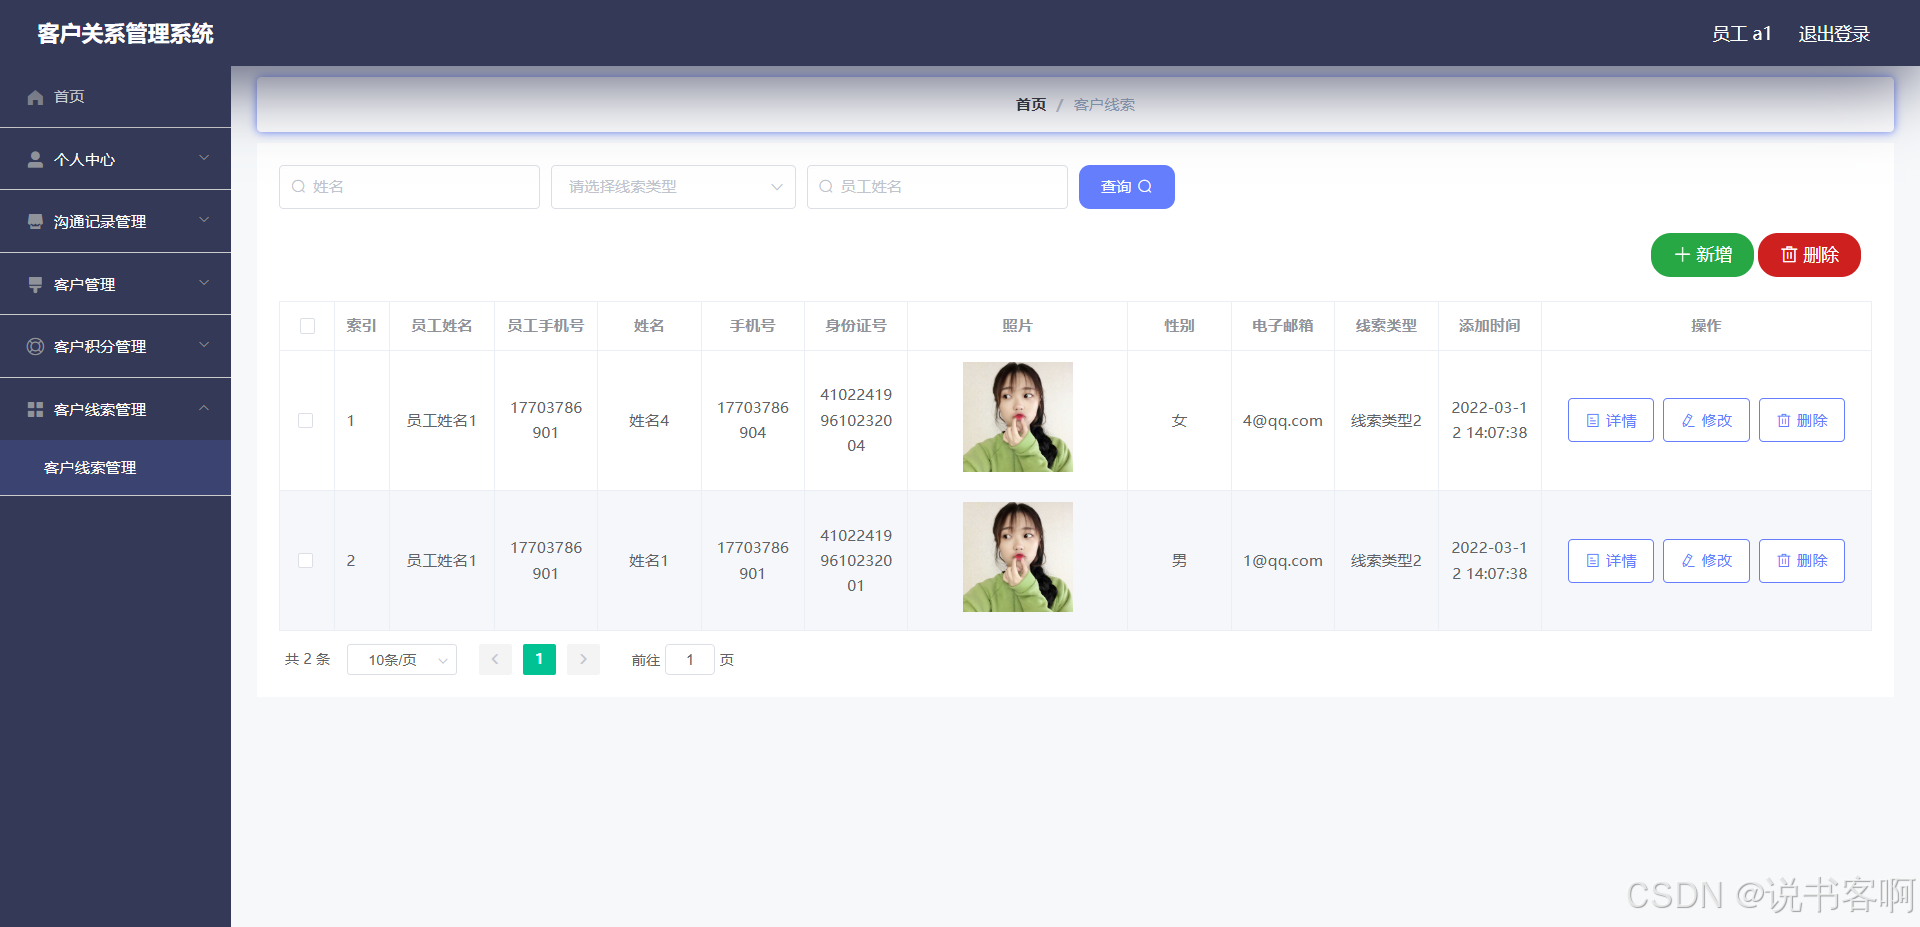Click the detail icon on 详情 for 姓名4 row
Image resolution: width=1920 pixels, height=927 pixels.
tap(1593, 421)
